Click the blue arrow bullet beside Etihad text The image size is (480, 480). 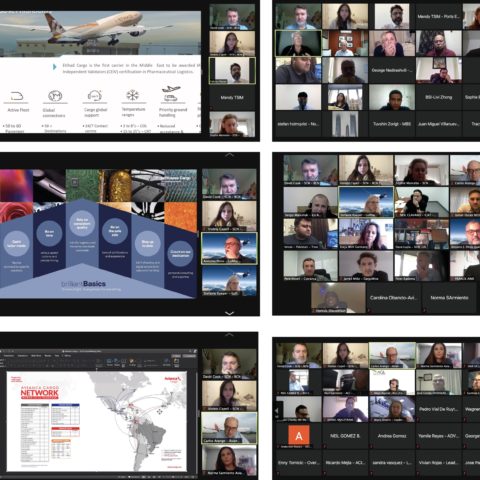pyautogui.click(x=54, y=67)
